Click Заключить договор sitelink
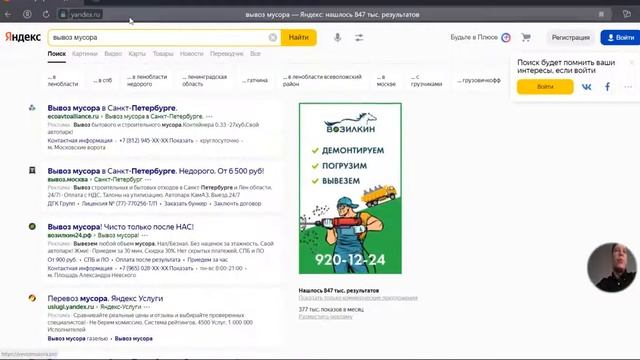Image resolution: width=640 pixels, height=360 pixels. [x=237, y=204]
